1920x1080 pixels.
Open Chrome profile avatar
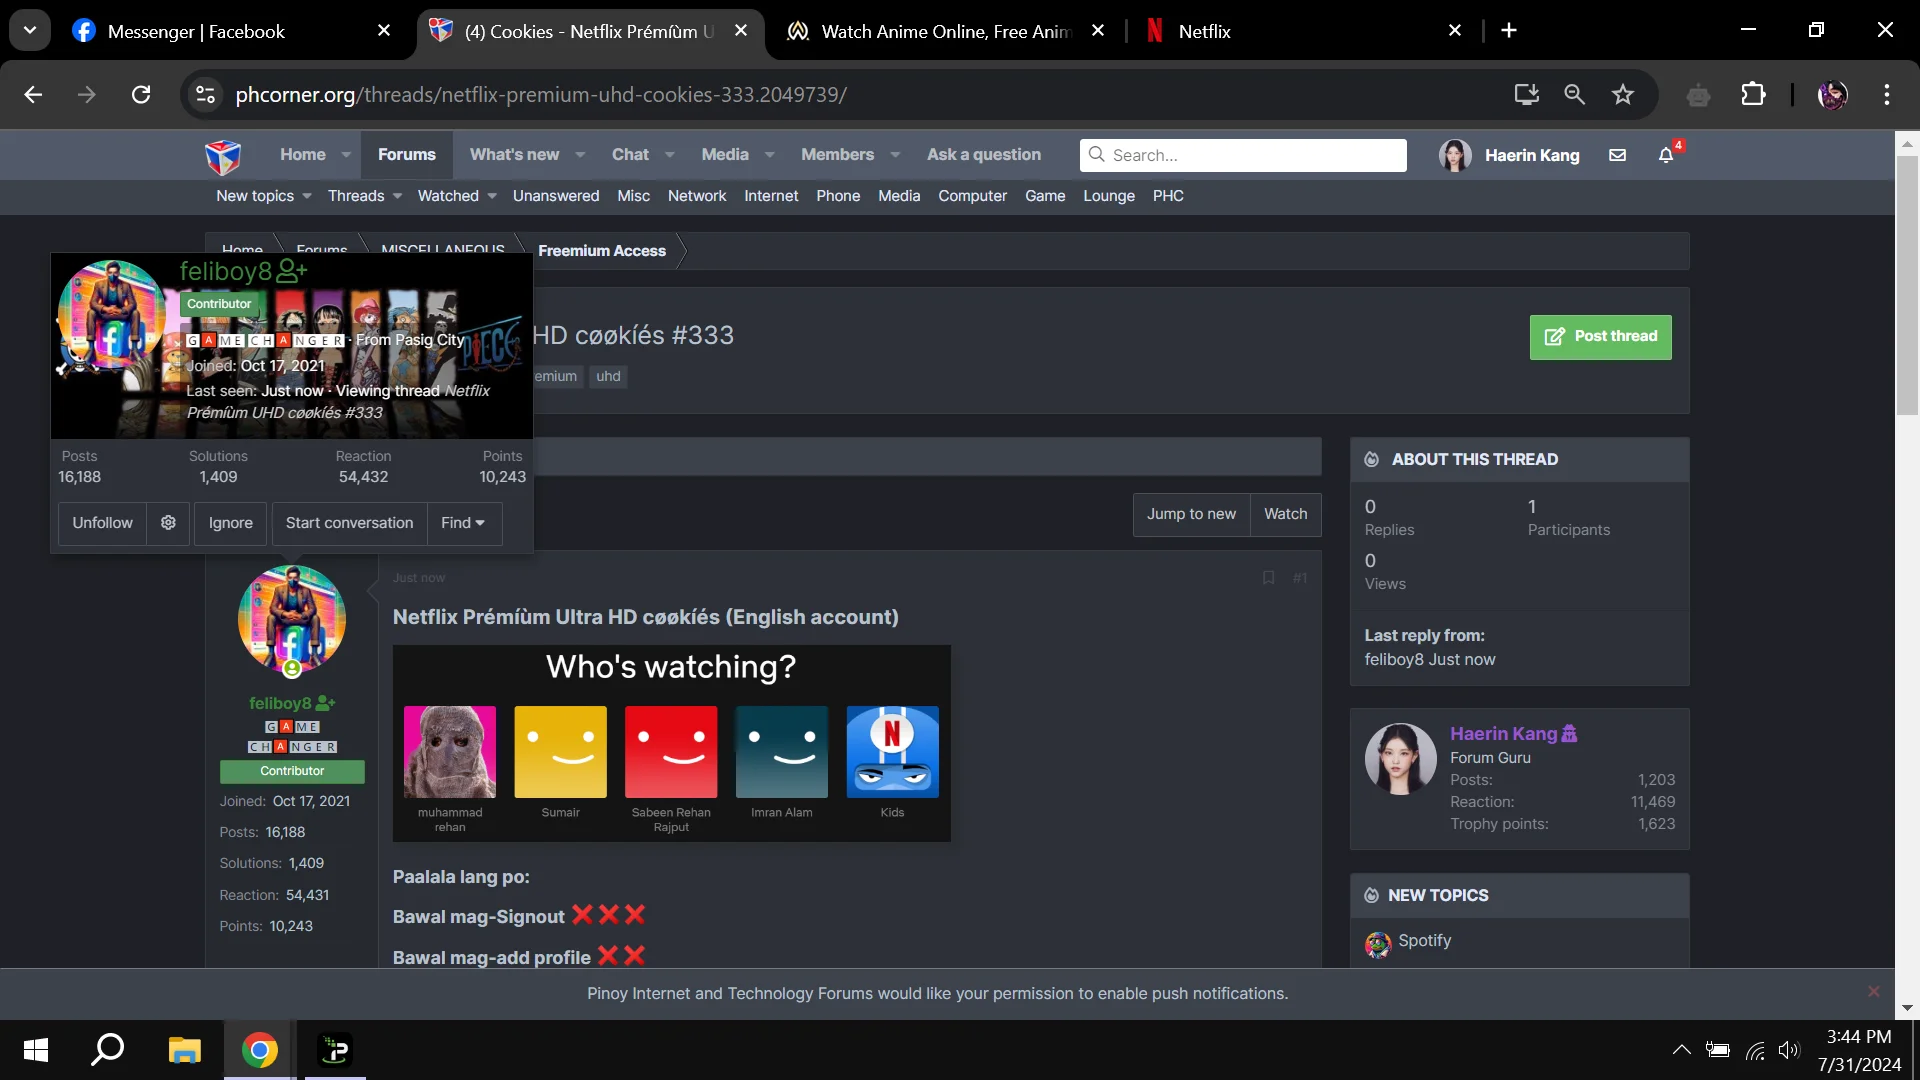[1832, 95]
